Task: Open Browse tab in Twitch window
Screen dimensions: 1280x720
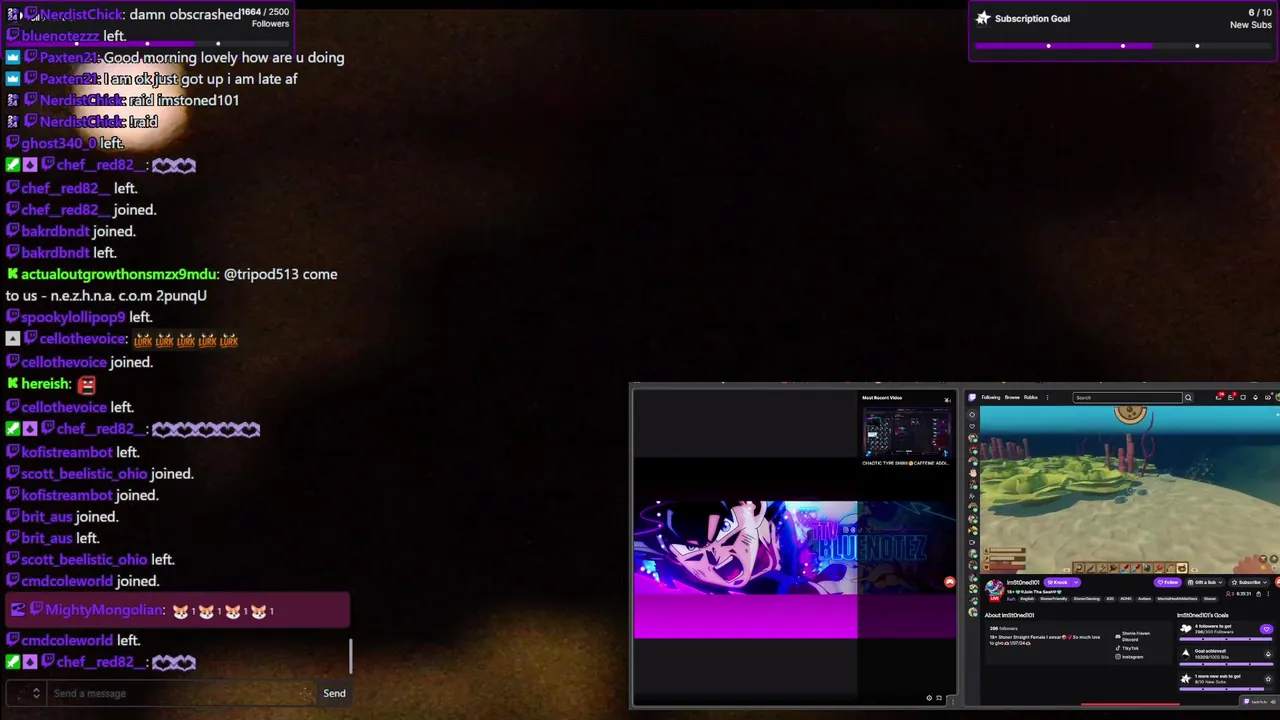Action: coord(1012,397)
